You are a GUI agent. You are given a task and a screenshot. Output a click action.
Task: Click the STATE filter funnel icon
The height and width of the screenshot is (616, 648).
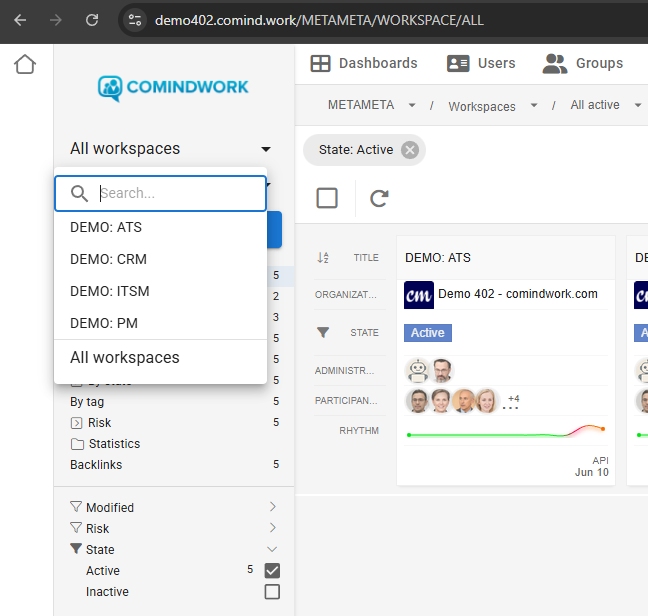point(323,332)
